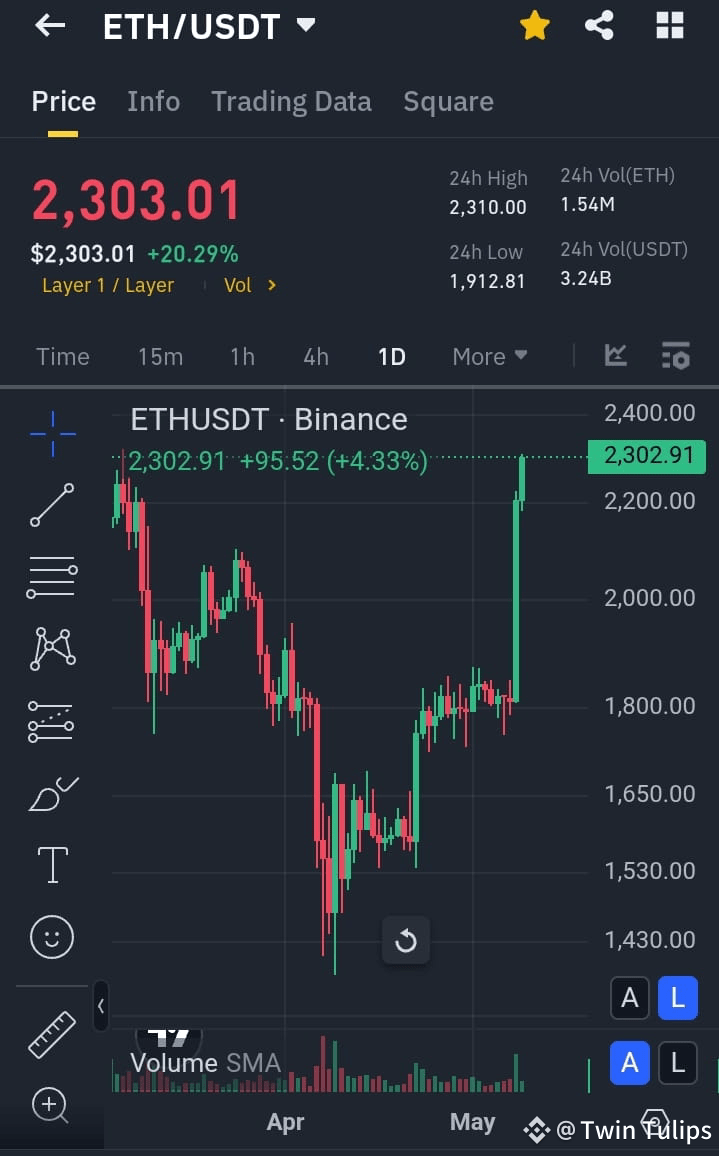Expand tags with the yellow chevron
The image size is (719, 1156).
click(x=272, y=285)
